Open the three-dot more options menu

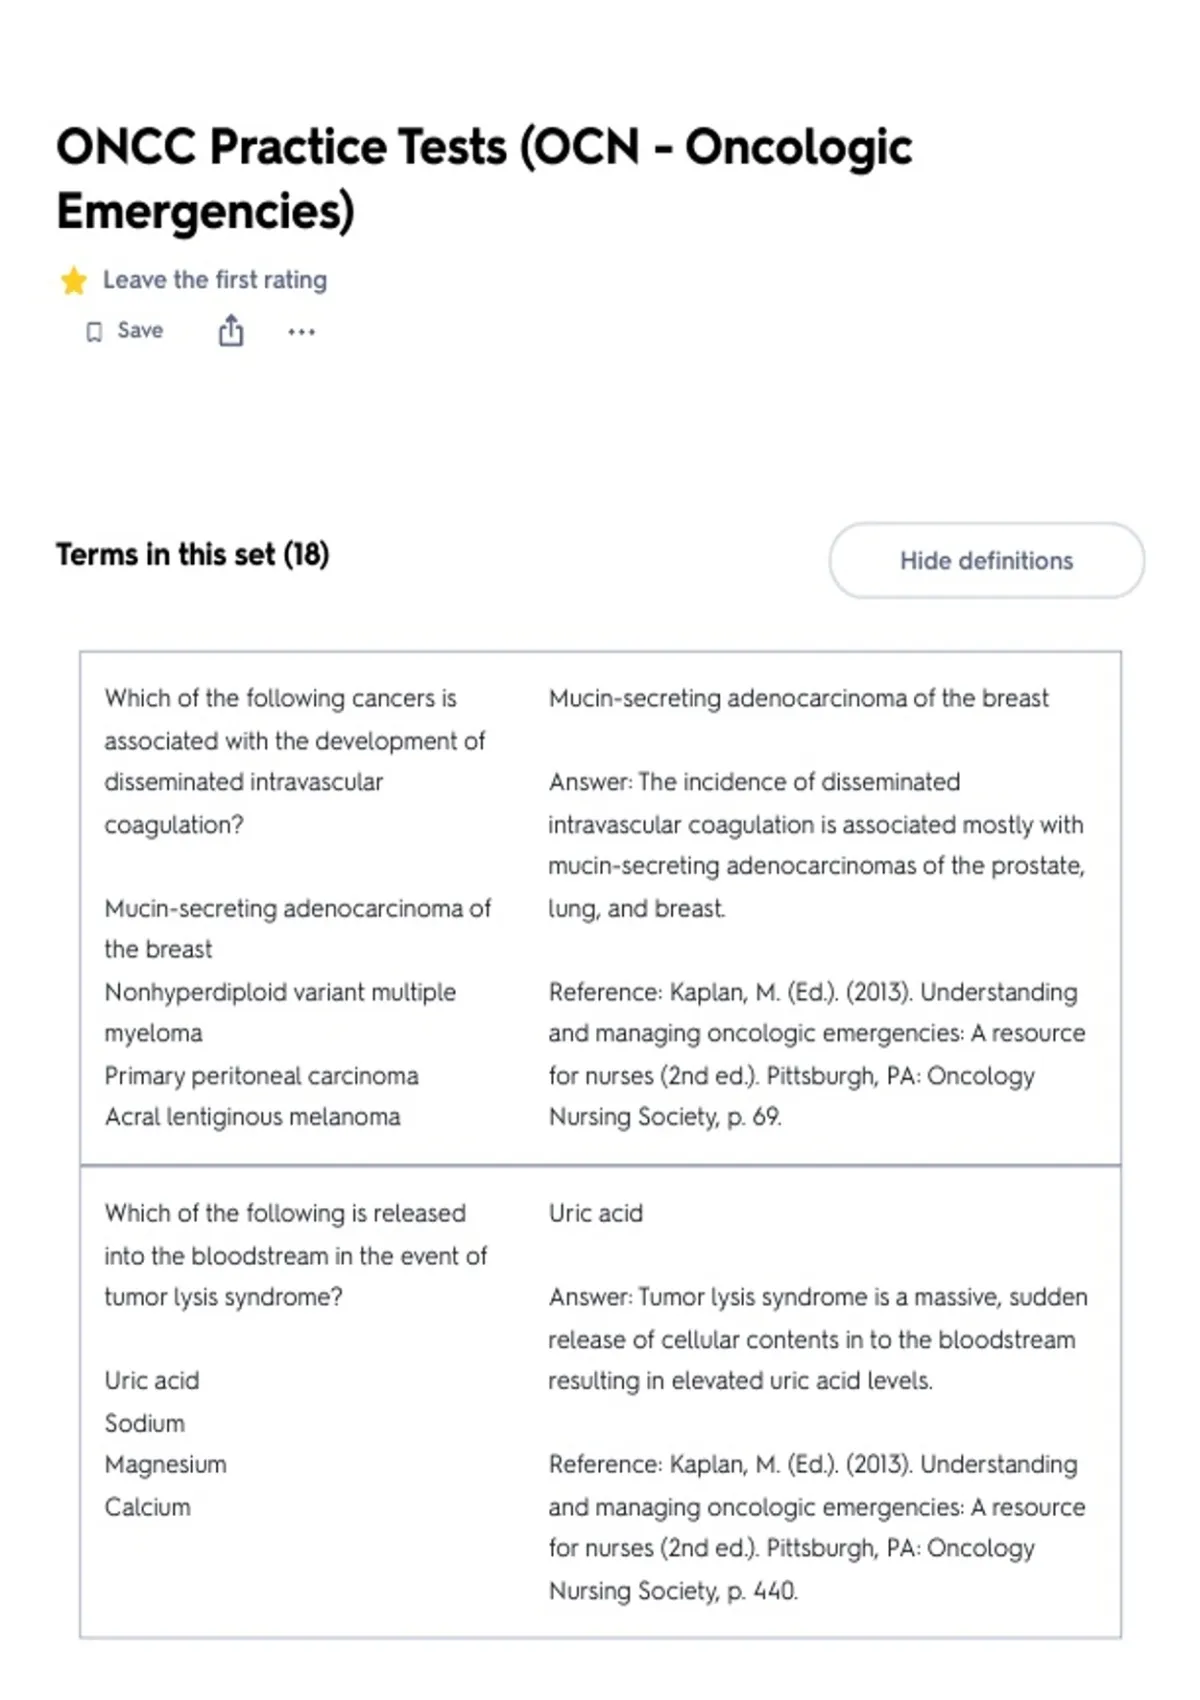[301, 332]
